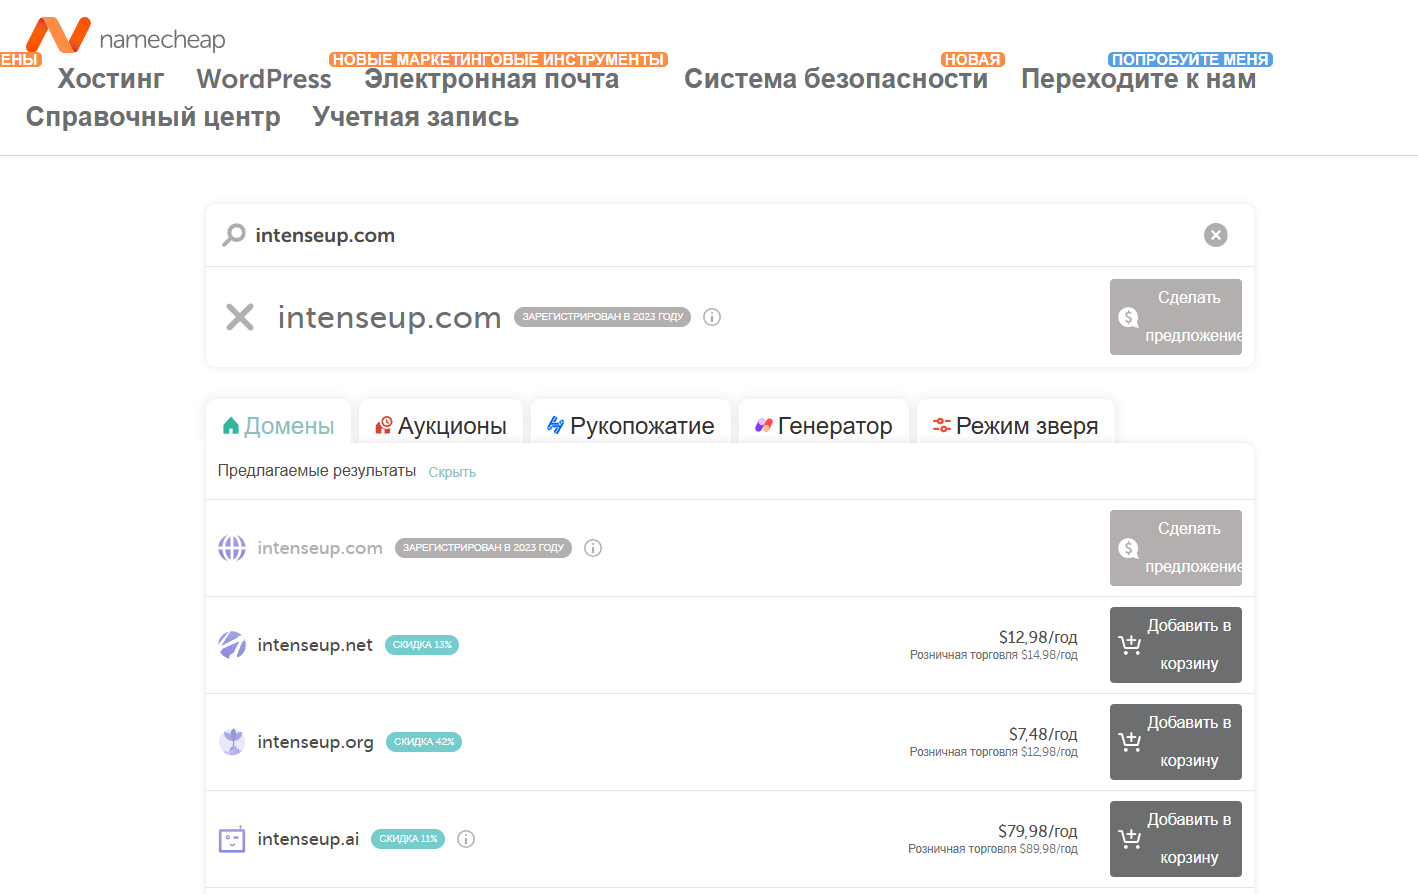Select the Режим зверя tab
This screenshot has width=1418, height=894.
point(1016,425)
